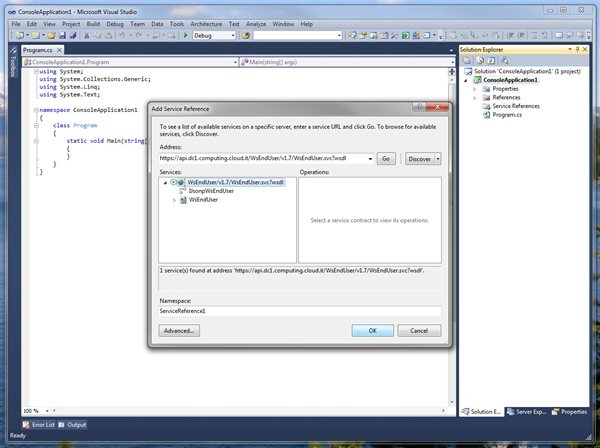600x448 pixels.
Task: Open the Architecture menu
Action: 206,24
